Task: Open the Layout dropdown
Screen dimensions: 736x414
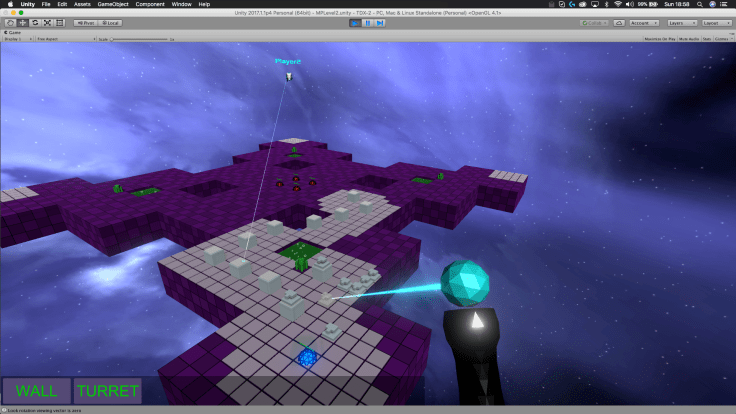Action: click(x=715, y=22)
